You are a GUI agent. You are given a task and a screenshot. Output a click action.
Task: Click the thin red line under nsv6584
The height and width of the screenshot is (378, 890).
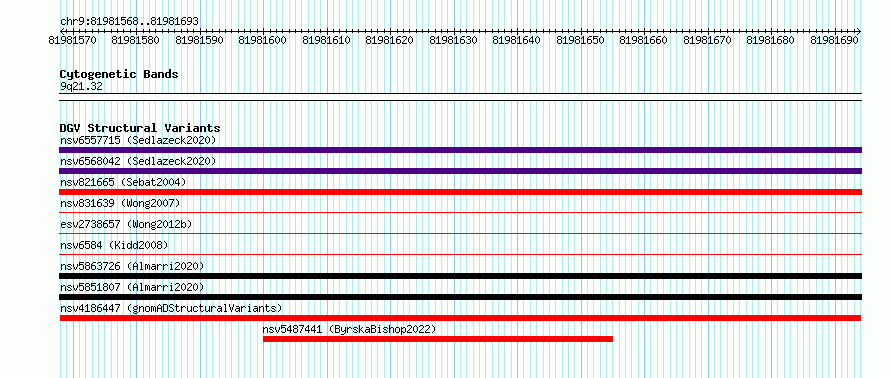coord(460,255)
